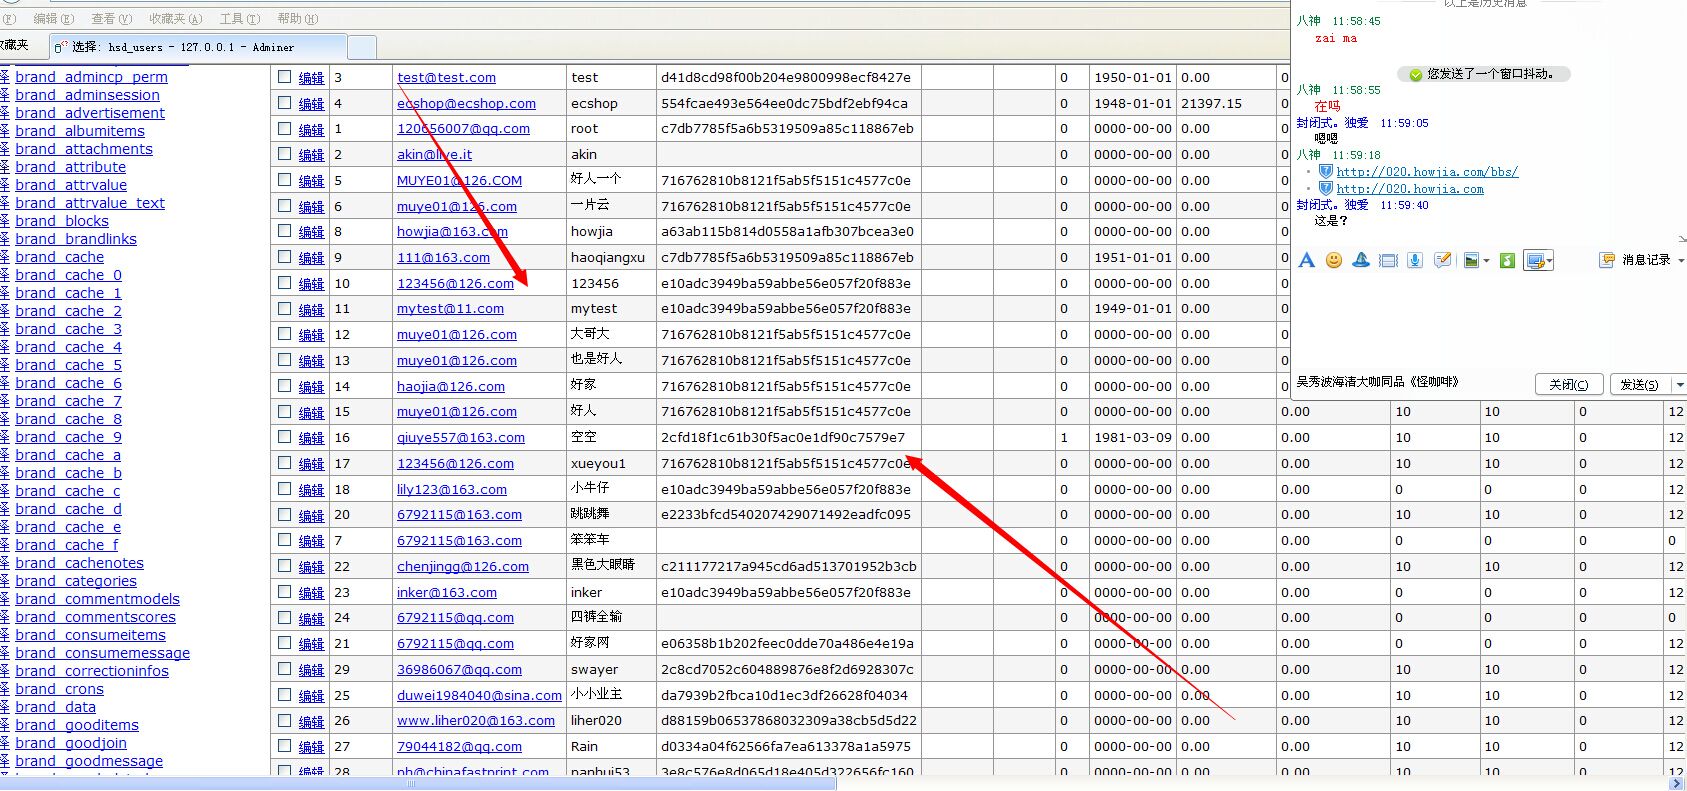Open email link duwei1984040@sina.com

pos(479,695)
